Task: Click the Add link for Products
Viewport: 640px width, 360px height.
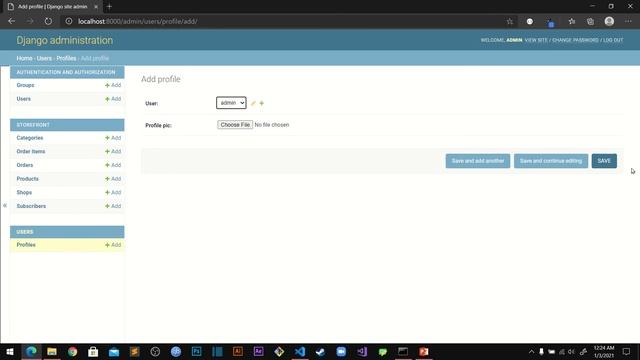Action: coord(113,179)
